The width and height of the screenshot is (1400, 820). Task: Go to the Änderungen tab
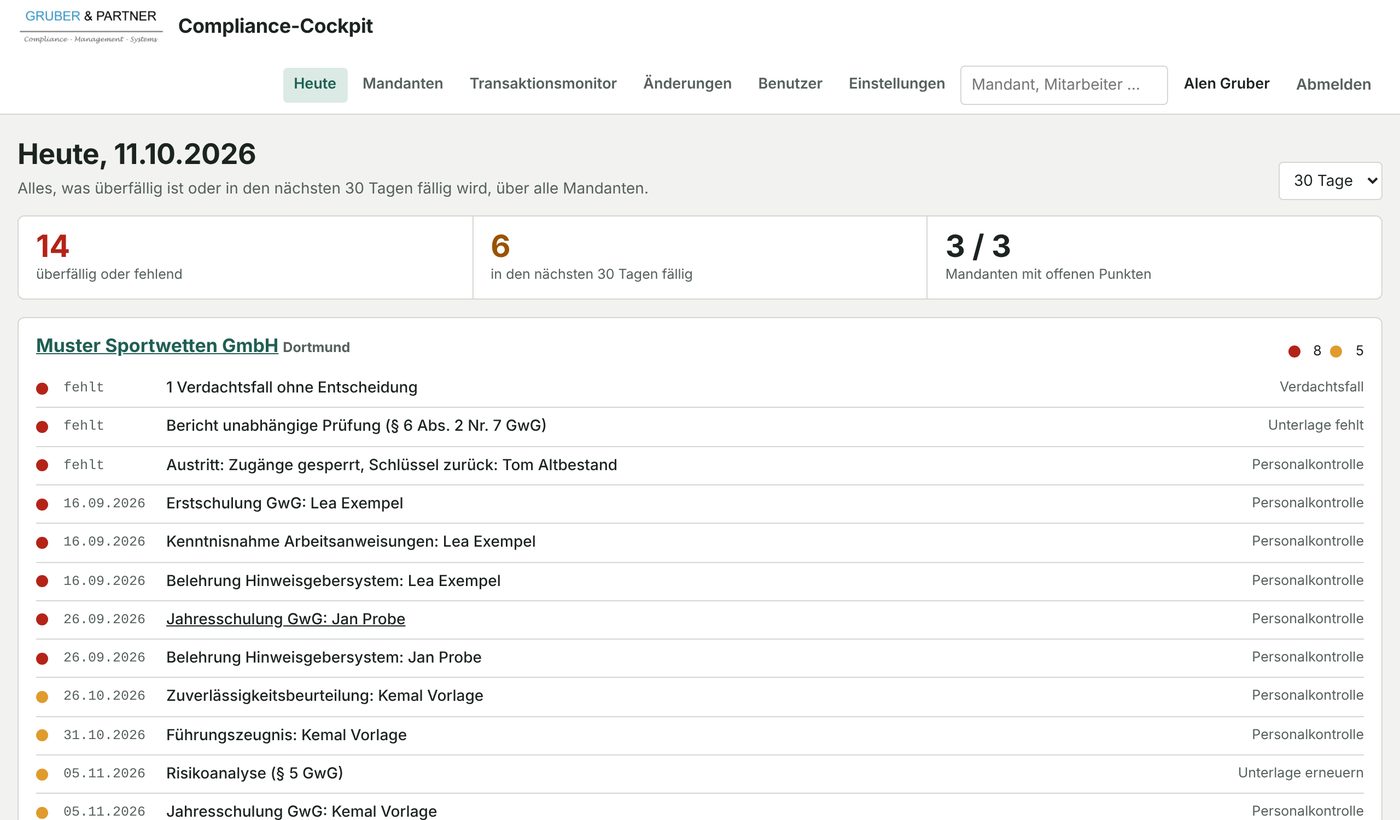687,84
